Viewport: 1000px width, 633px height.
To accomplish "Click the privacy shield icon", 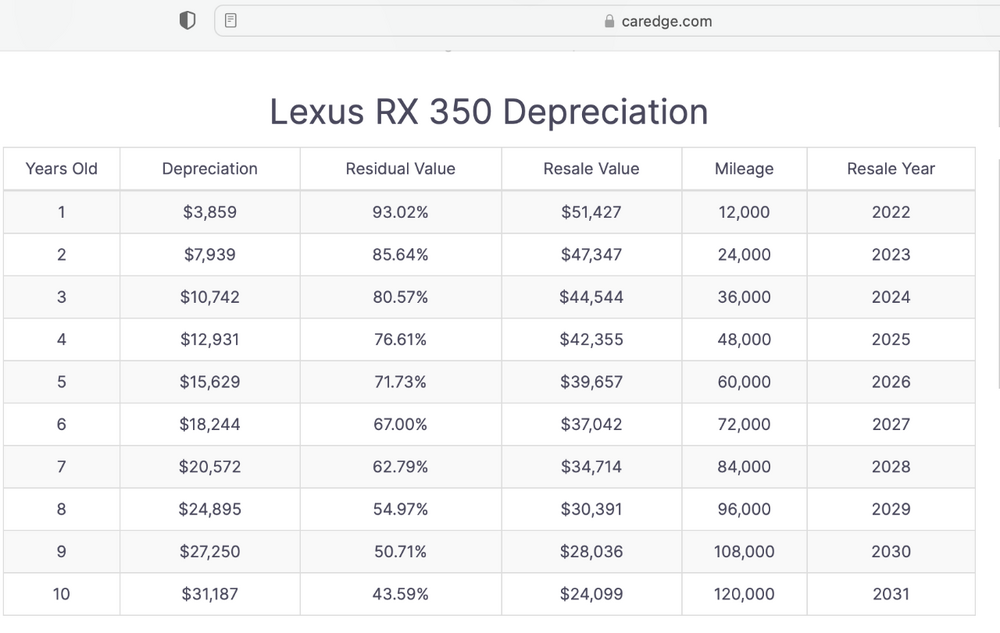I will [x=187, y=21].
